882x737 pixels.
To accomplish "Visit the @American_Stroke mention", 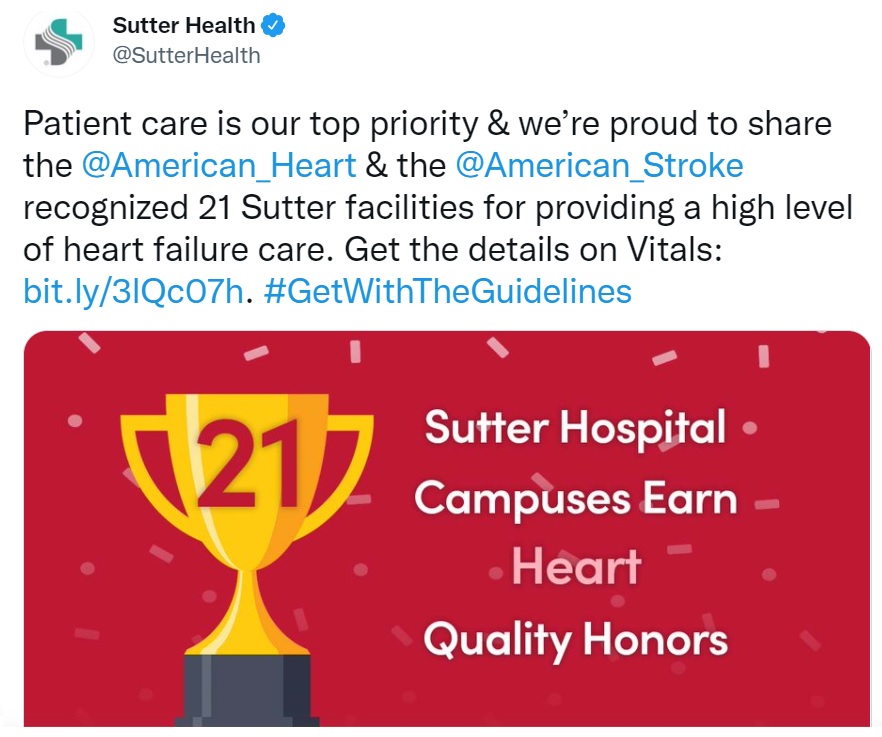I will pyautogui.click(x=598, y=166).
